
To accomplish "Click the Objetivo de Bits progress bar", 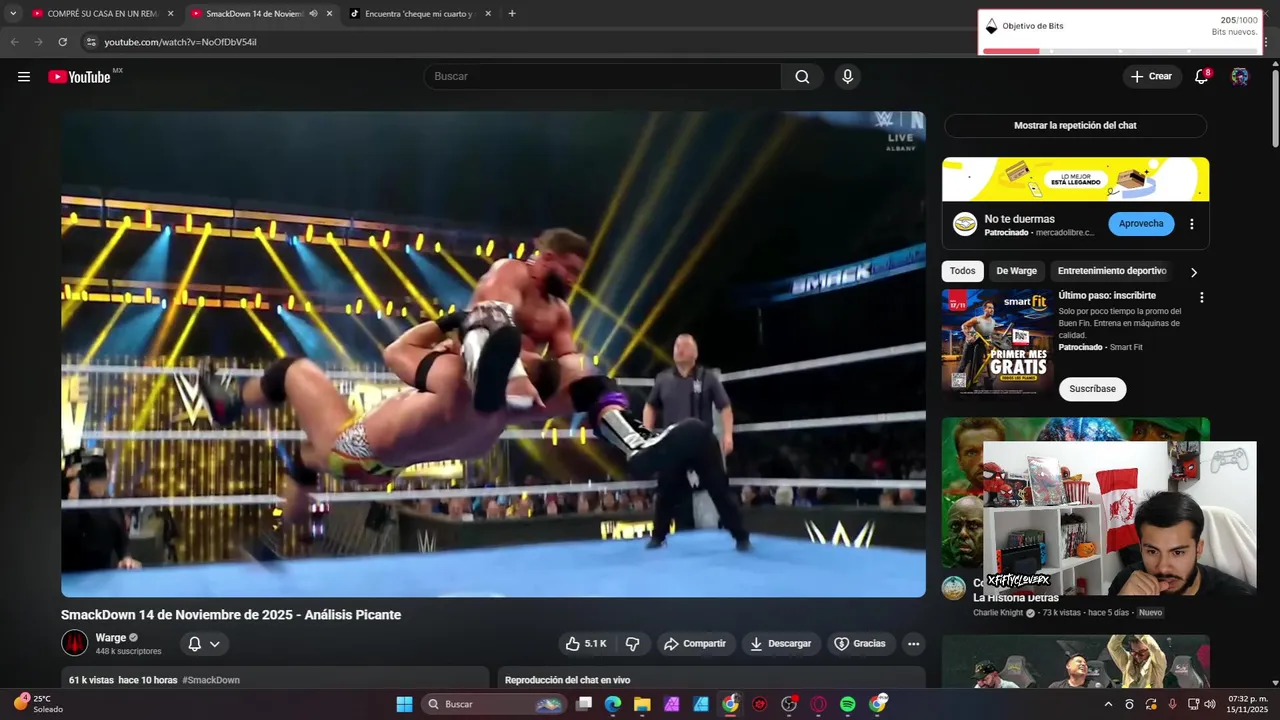I will (1120, 50).
